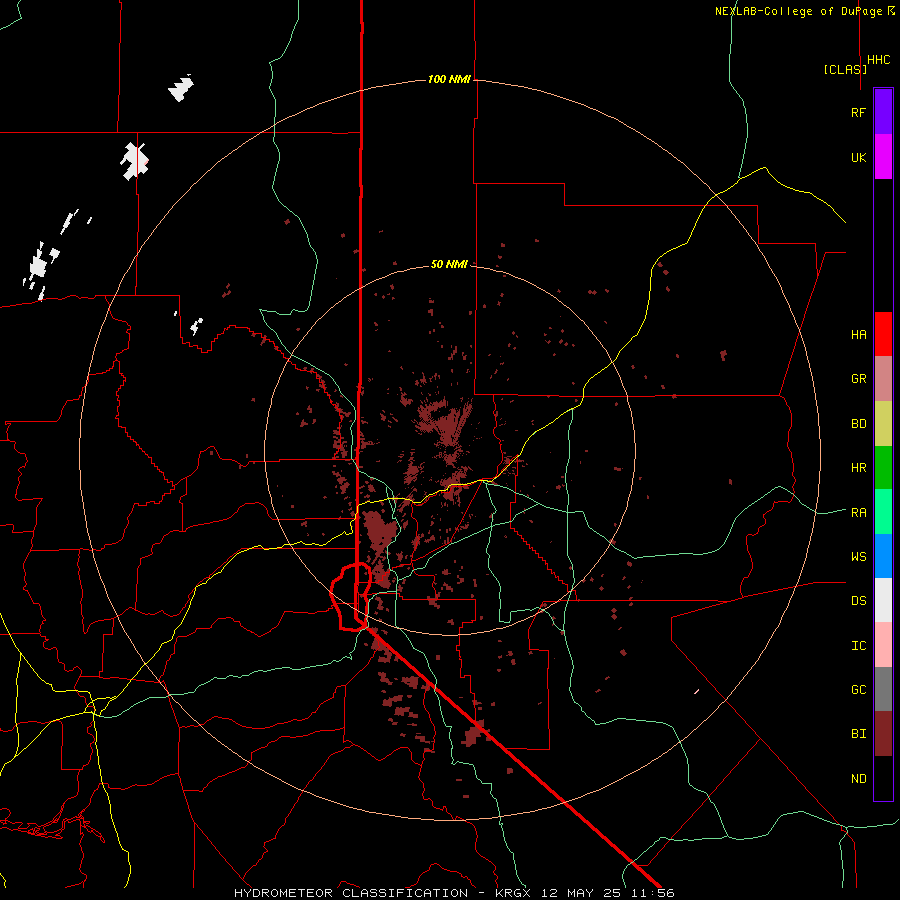Click the WS blue legend swatch
Screen dimensions: 900x900
pyautogui.click(x=883, y=556)
